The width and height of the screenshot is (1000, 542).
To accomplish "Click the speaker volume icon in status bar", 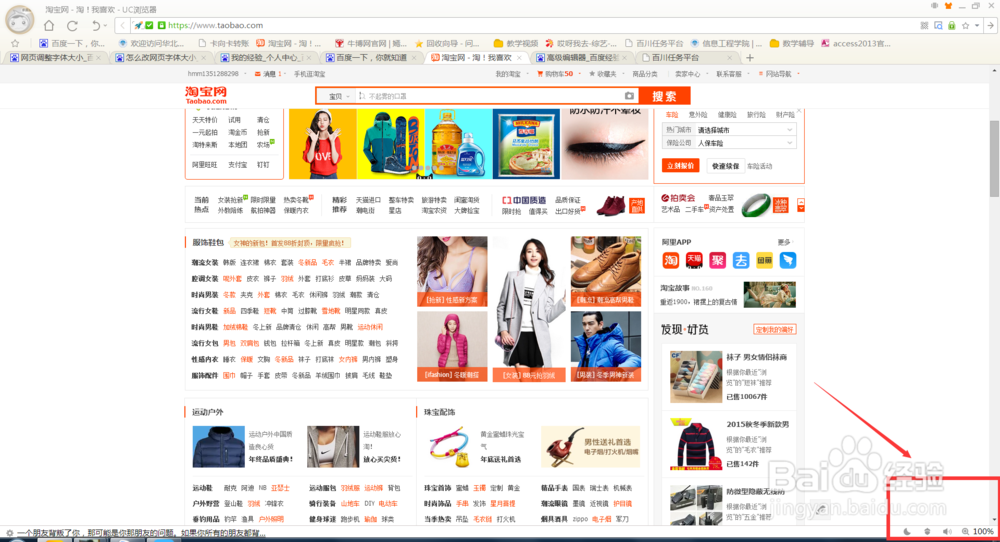I will 947,531.
